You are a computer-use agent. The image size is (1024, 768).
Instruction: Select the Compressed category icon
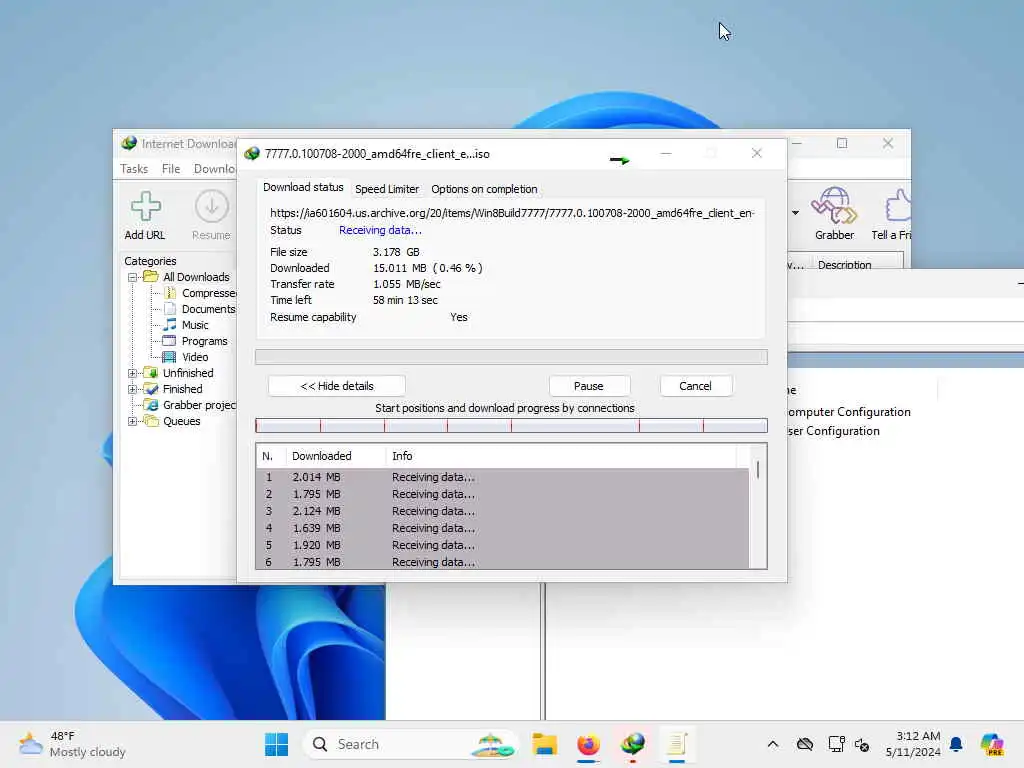tap(170, 293)
